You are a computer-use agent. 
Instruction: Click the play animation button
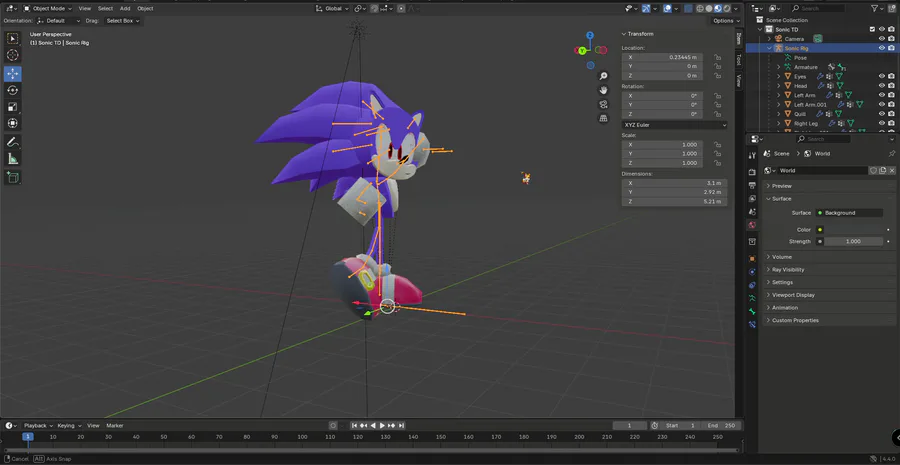pos(382,425)
